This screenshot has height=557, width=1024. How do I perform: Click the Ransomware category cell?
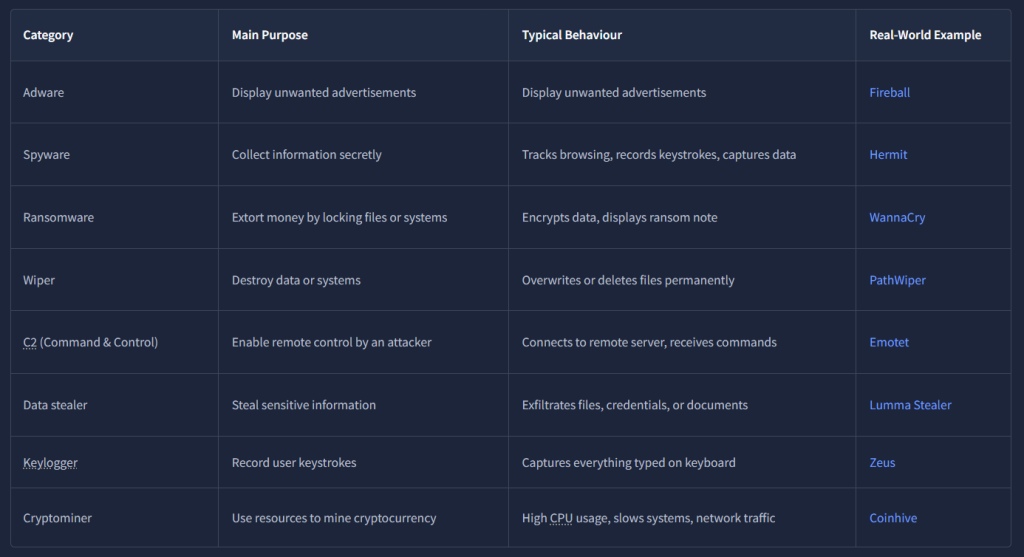click(x=56, y=218)
